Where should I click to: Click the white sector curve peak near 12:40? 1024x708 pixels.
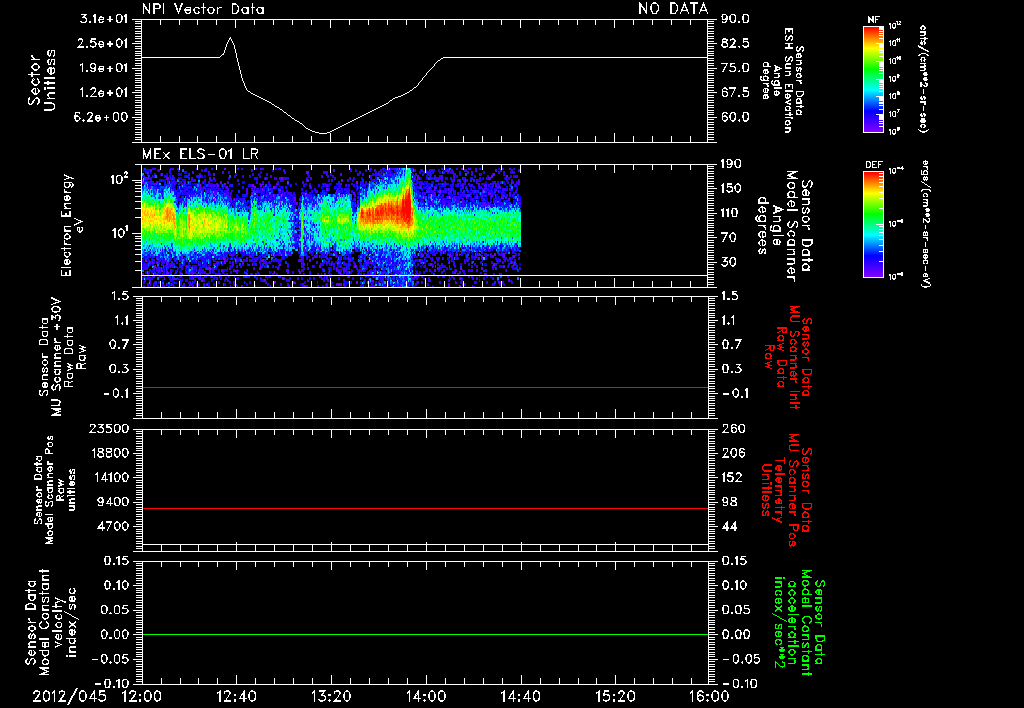230,38
